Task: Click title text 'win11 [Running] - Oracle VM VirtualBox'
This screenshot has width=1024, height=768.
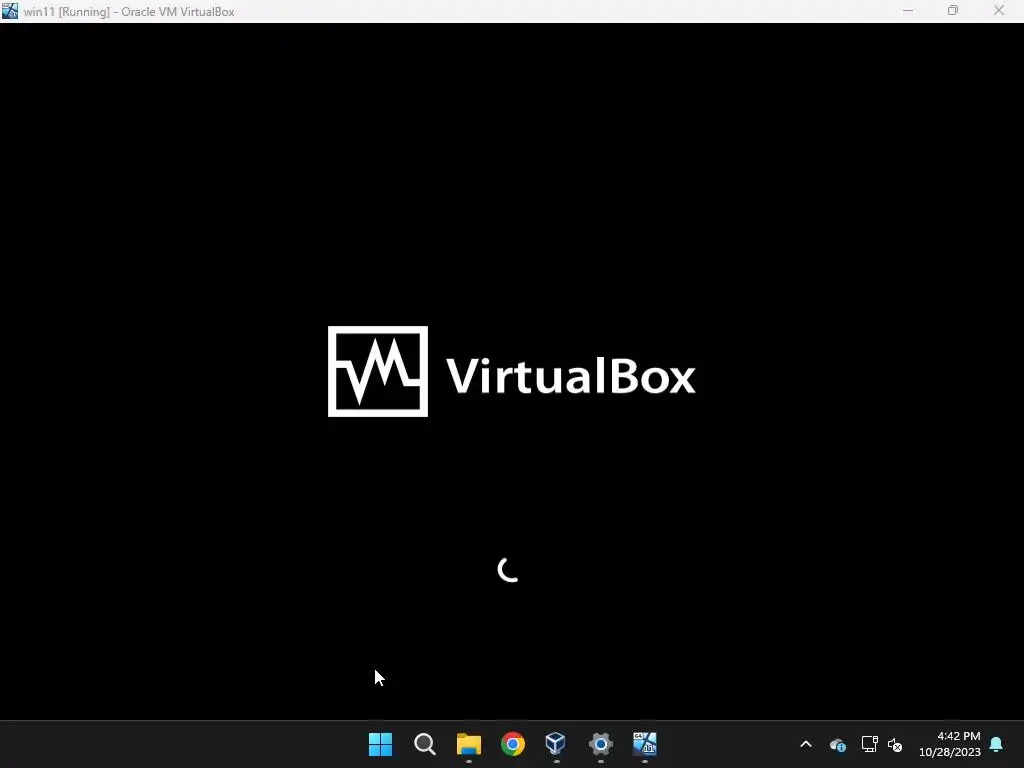Action: click(x=129, y=12)
